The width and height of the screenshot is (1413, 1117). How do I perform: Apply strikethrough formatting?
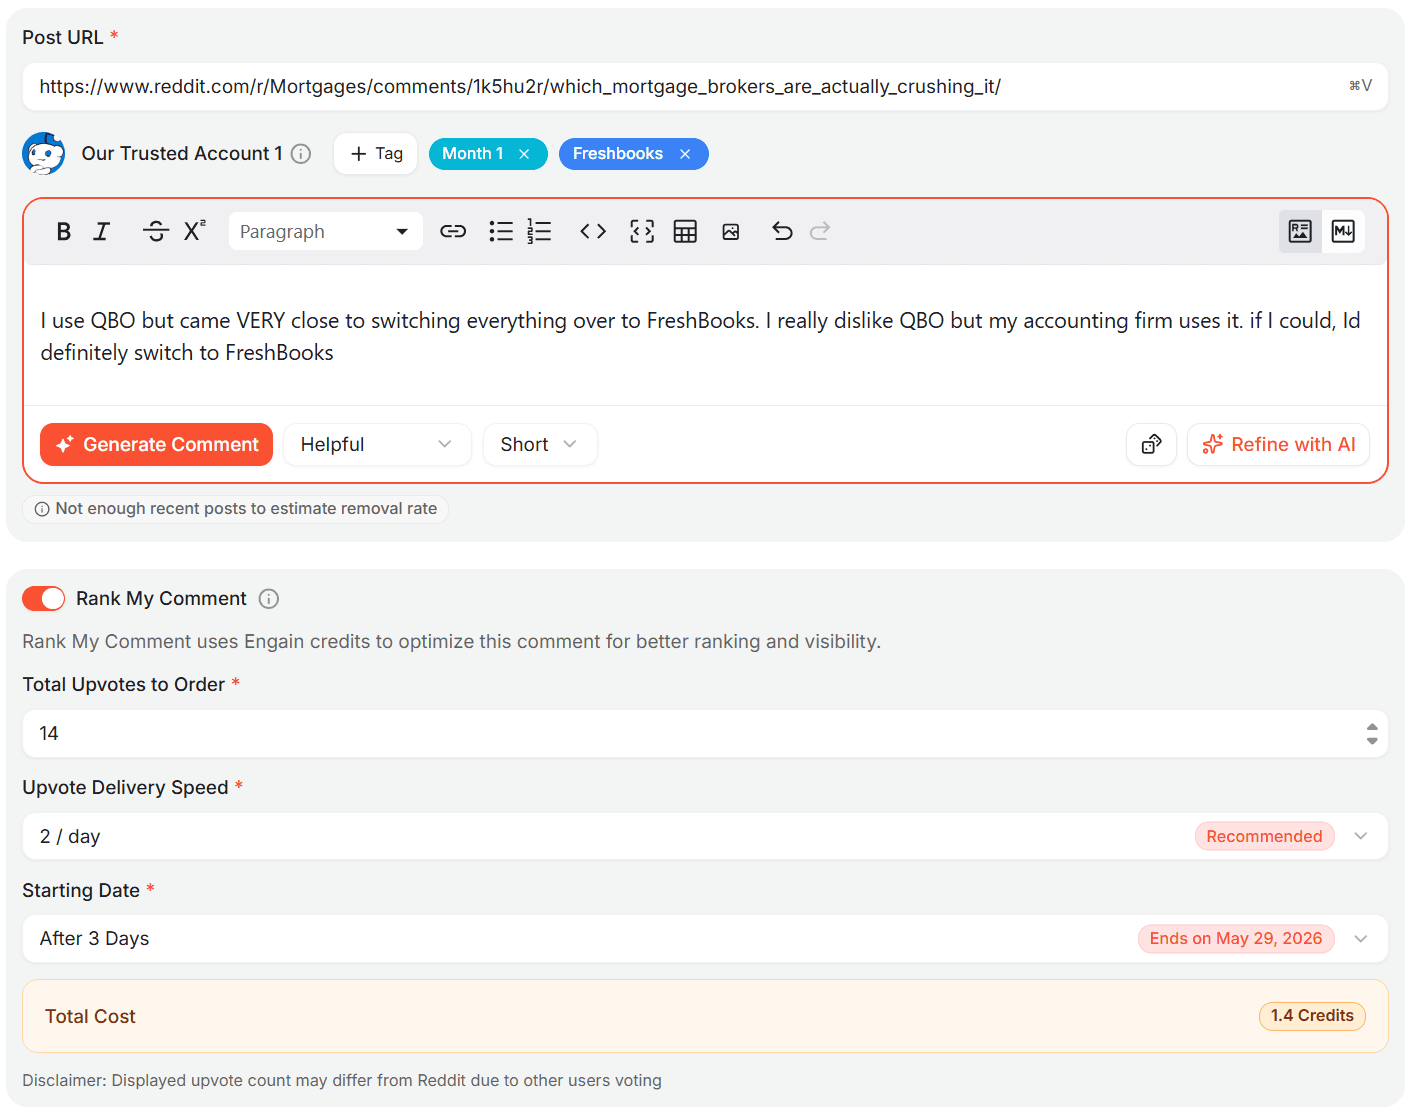click(x=156, y=232)
